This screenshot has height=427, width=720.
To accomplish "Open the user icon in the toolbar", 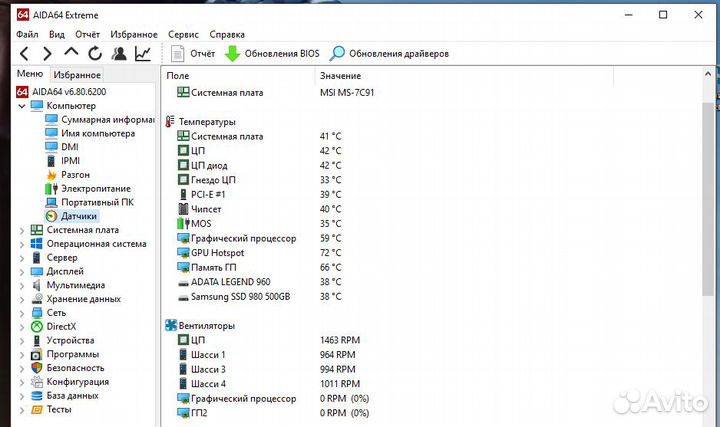I will click(x=119, y=54).
